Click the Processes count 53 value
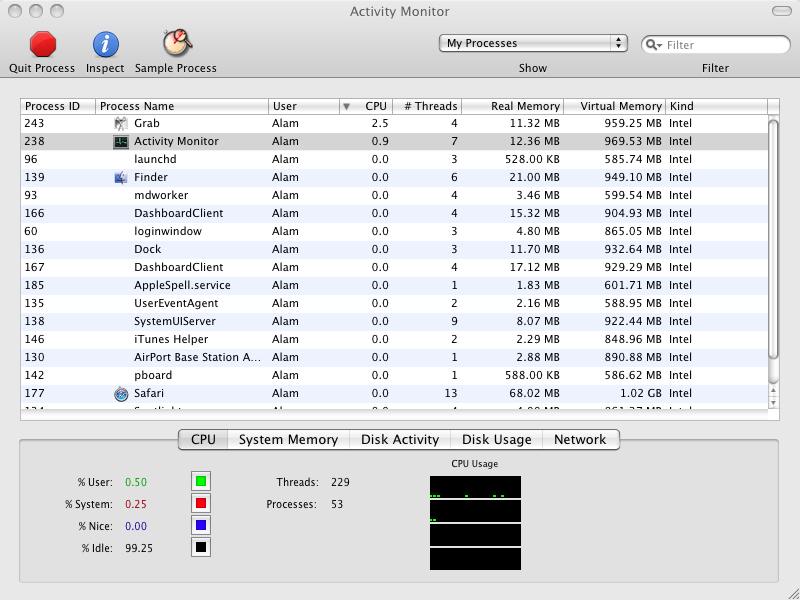Screen dimensions: 800x600 337,504
